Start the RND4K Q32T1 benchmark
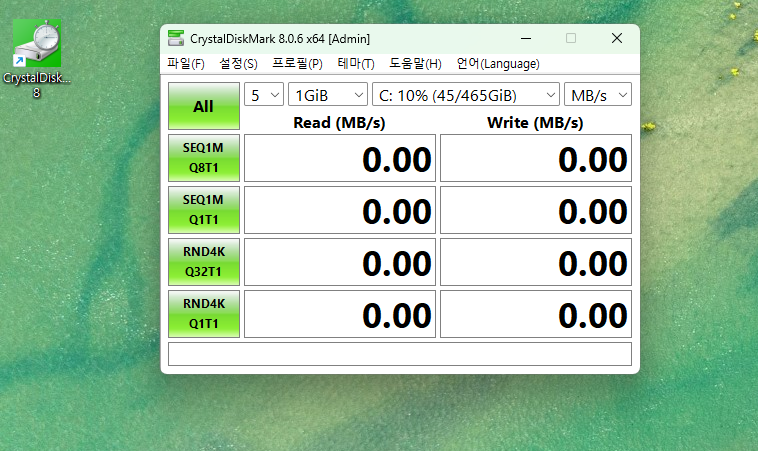Viewport: 758px width, 451px height. pyautogui.click(x=203, y=262)
